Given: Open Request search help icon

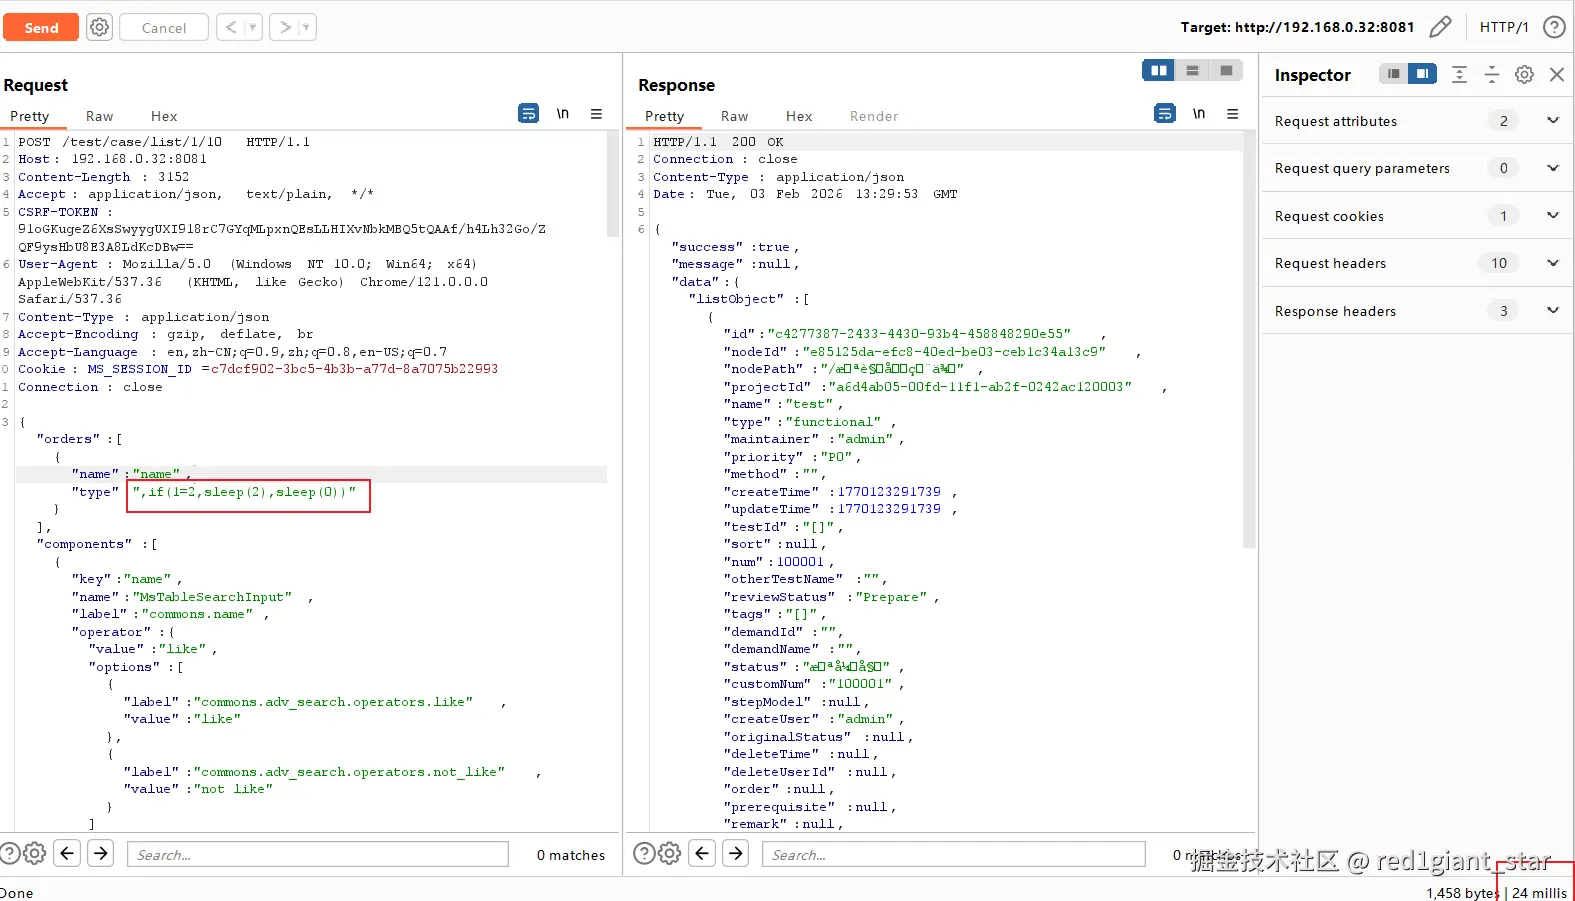Looking at the screenshot, I should [9, 853].
